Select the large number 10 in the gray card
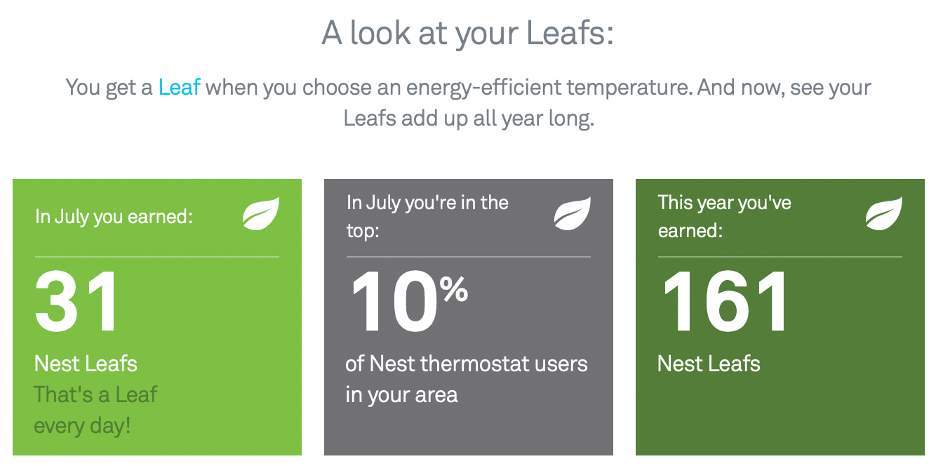The image size is (936, 466). coord(393,301)
